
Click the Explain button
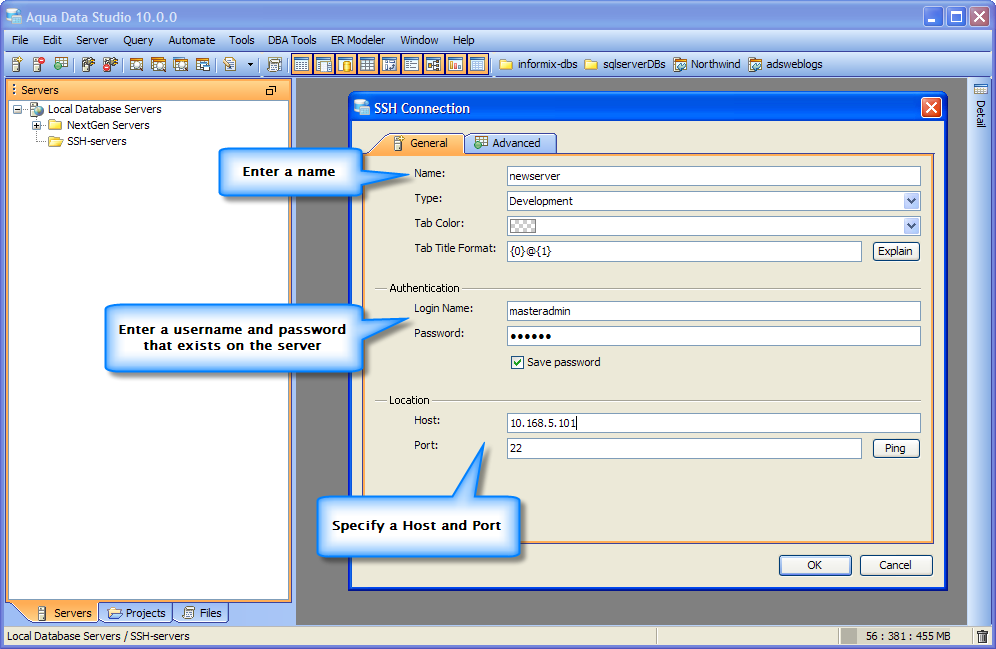tap(896, 251)
